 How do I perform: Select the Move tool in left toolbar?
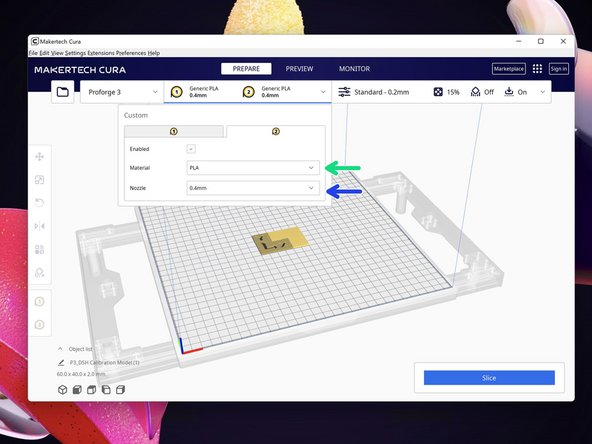[40, 157]
